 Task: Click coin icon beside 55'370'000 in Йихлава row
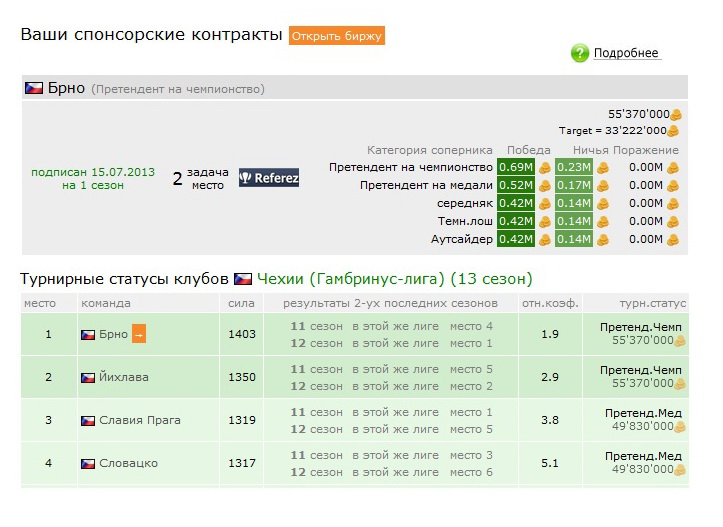(680, 384)
